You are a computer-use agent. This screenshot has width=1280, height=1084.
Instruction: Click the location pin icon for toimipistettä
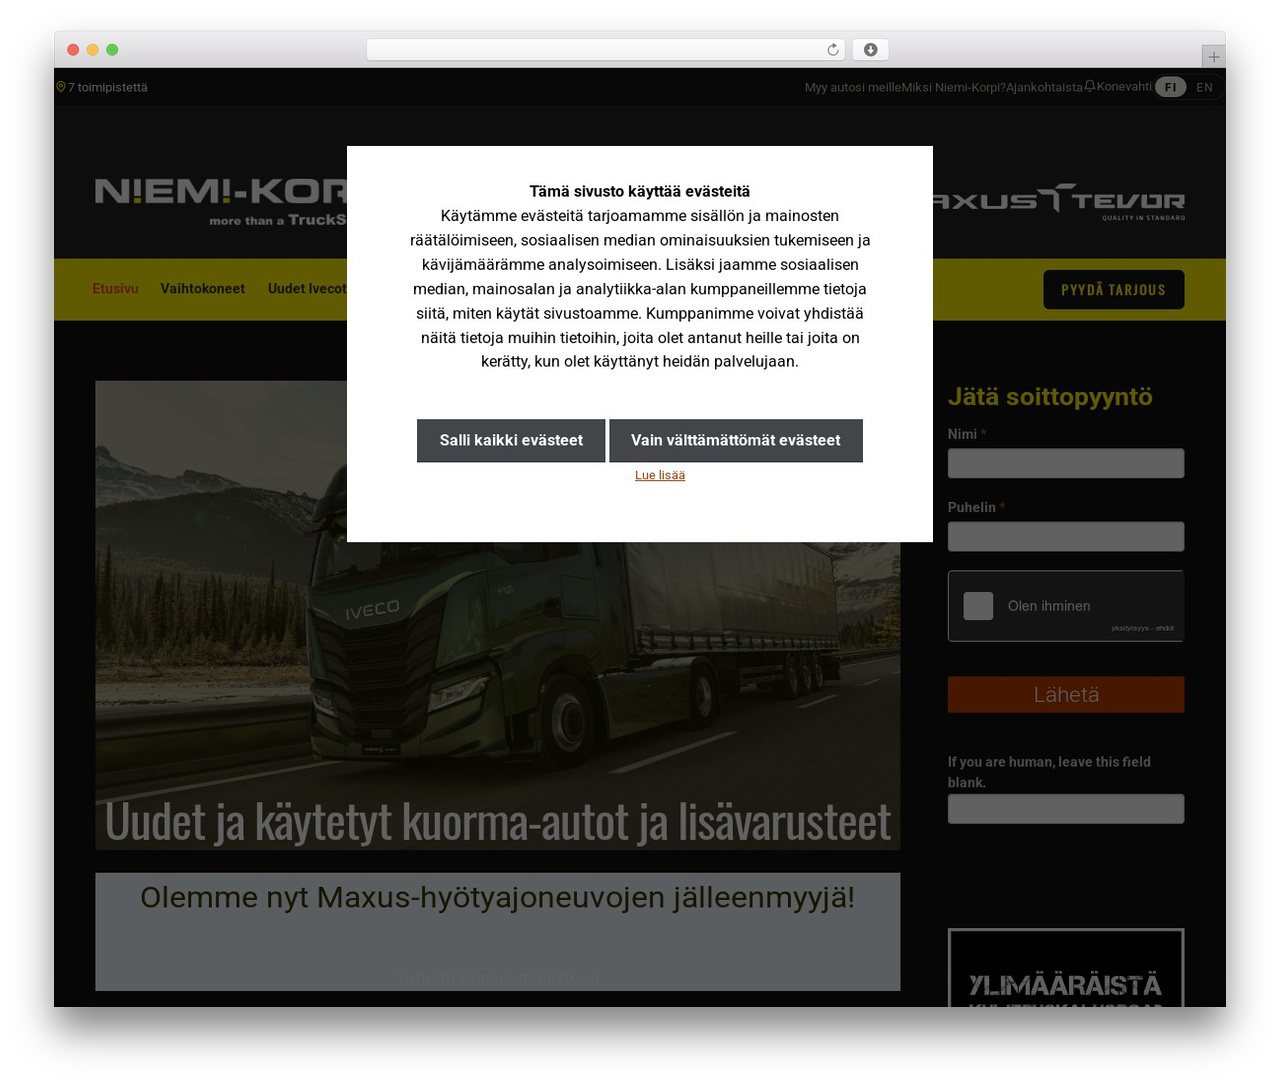61,87
